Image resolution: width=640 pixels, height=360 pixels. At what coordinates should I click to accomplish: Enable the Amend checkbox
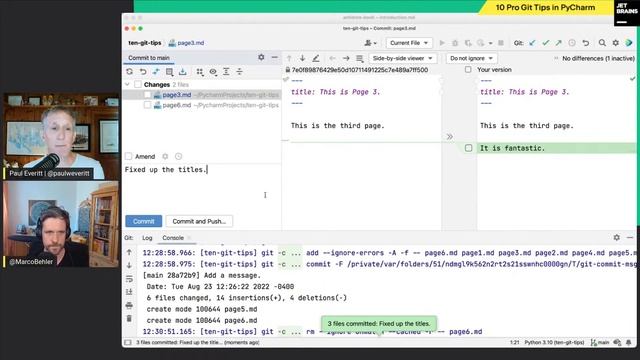coord(129,156)
